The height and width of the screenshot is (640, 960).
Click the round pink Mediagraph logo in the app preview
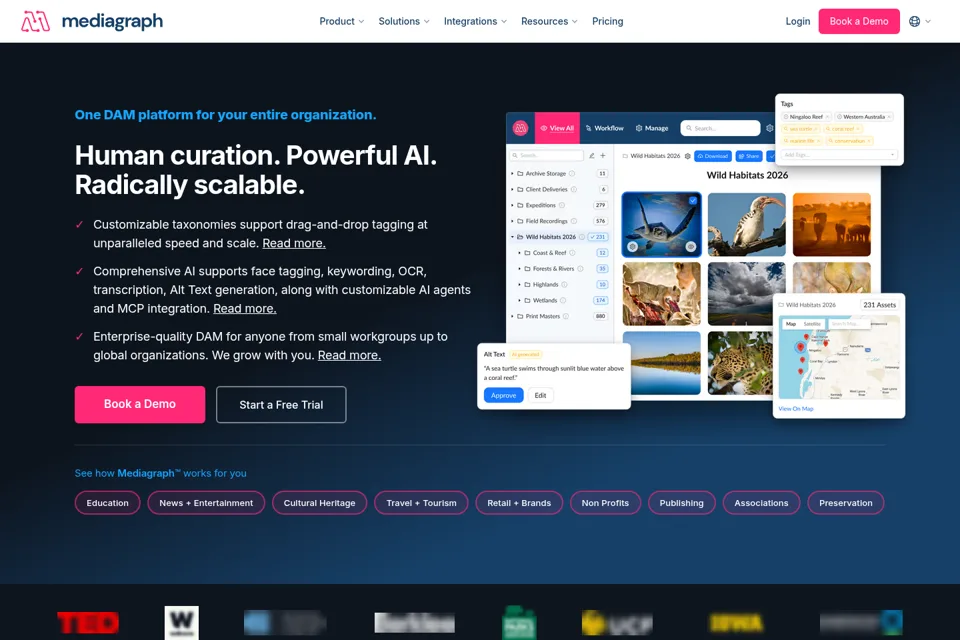click(520, 128)
